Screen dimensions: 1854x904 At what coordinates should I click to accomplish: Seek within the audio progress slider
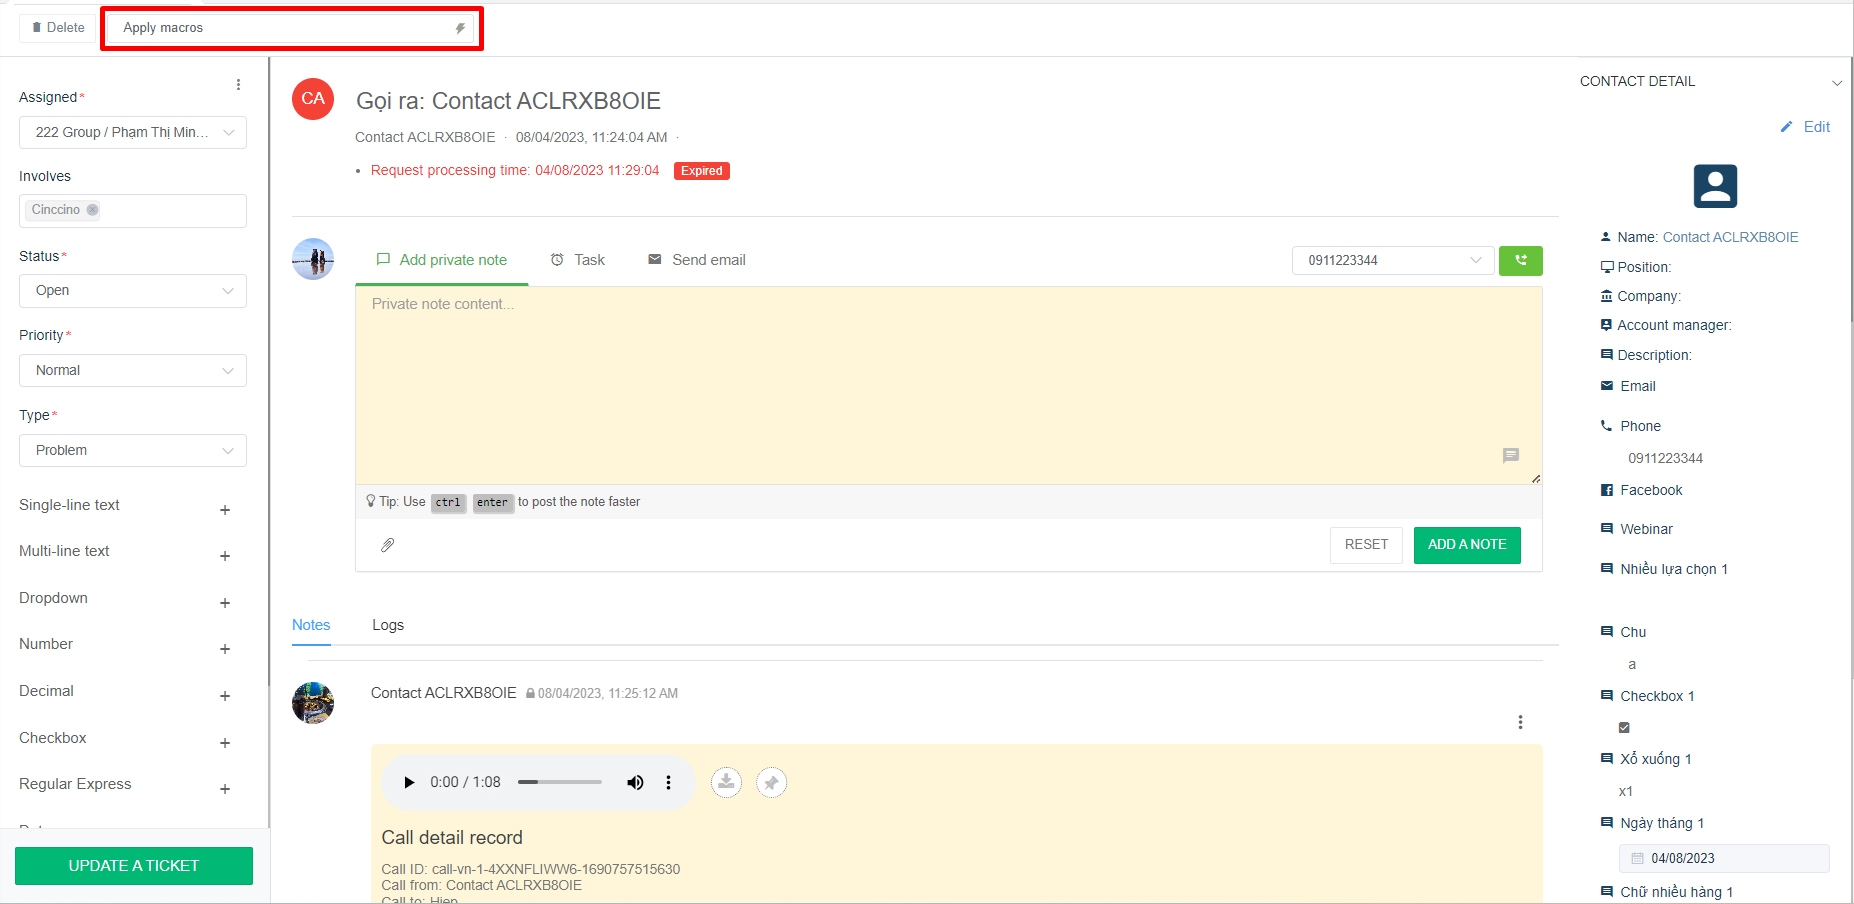[x=559, y=782]
